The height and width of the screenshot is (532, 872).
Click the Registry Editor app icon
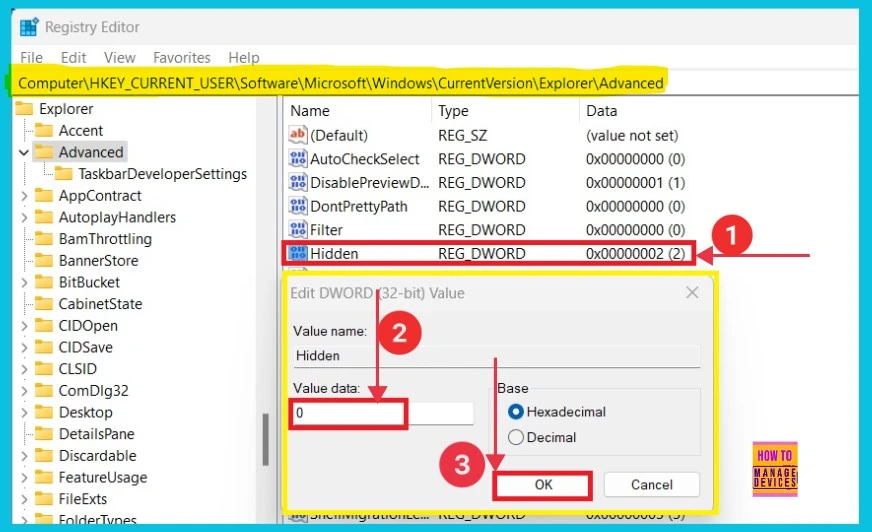tap(29, 27)
